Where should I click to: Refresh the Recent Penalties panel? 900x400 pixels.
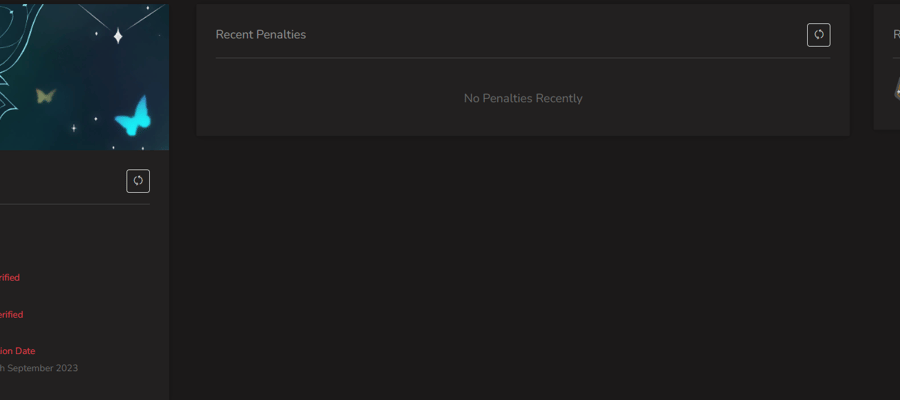[818, 35]
